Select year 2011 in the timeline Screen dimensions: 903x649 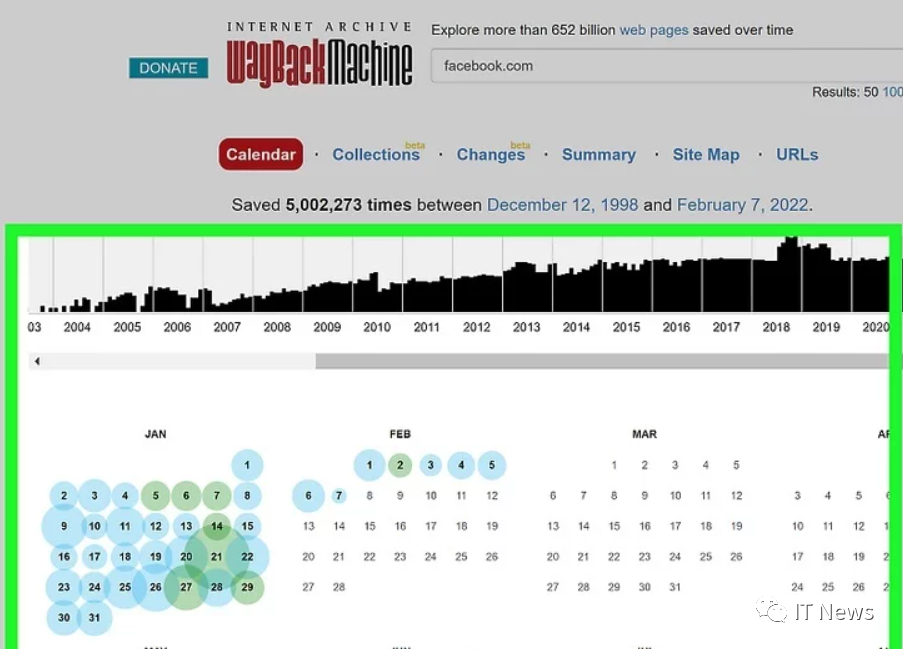tap(427, 327)
